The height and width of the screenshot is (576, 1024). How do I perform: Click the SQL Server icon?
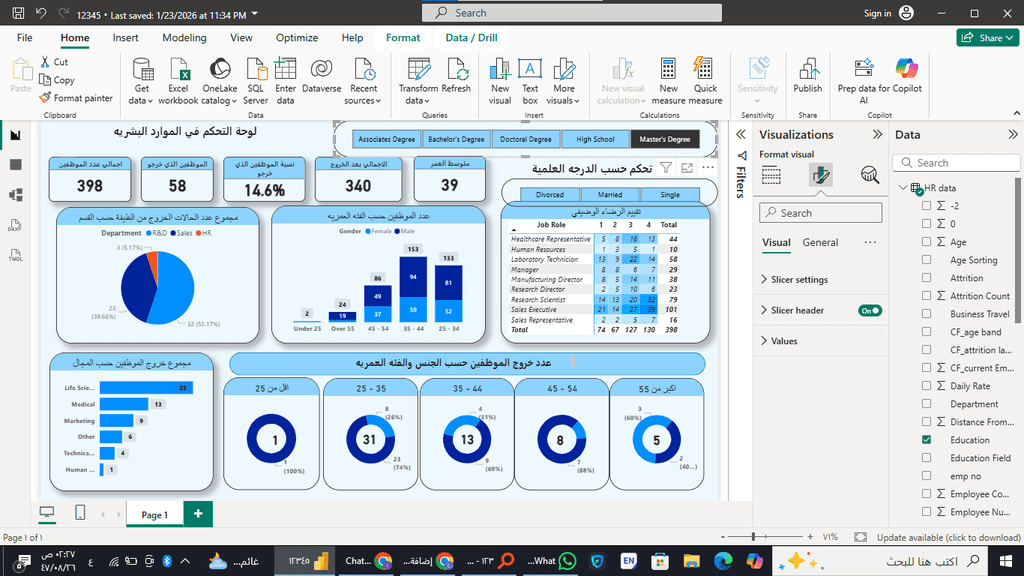[x=255, y=70]
